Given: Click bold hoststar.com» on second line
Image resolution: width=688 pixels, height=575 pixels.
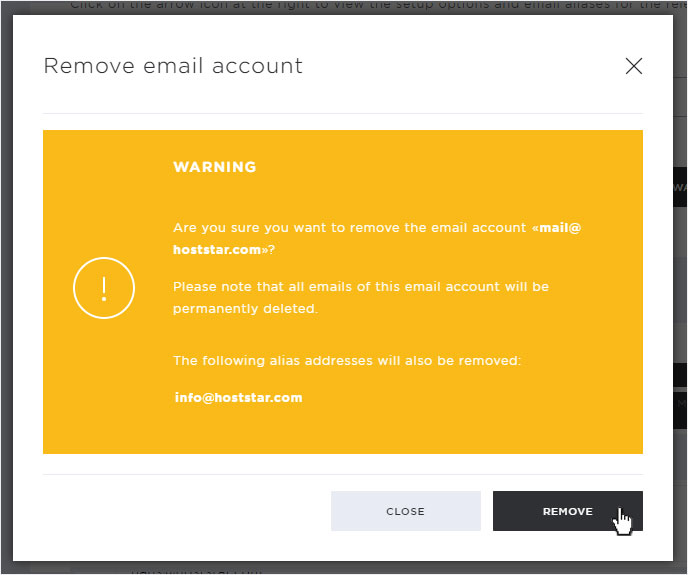Looking at the screenshot, I should [x=220, y=250].
